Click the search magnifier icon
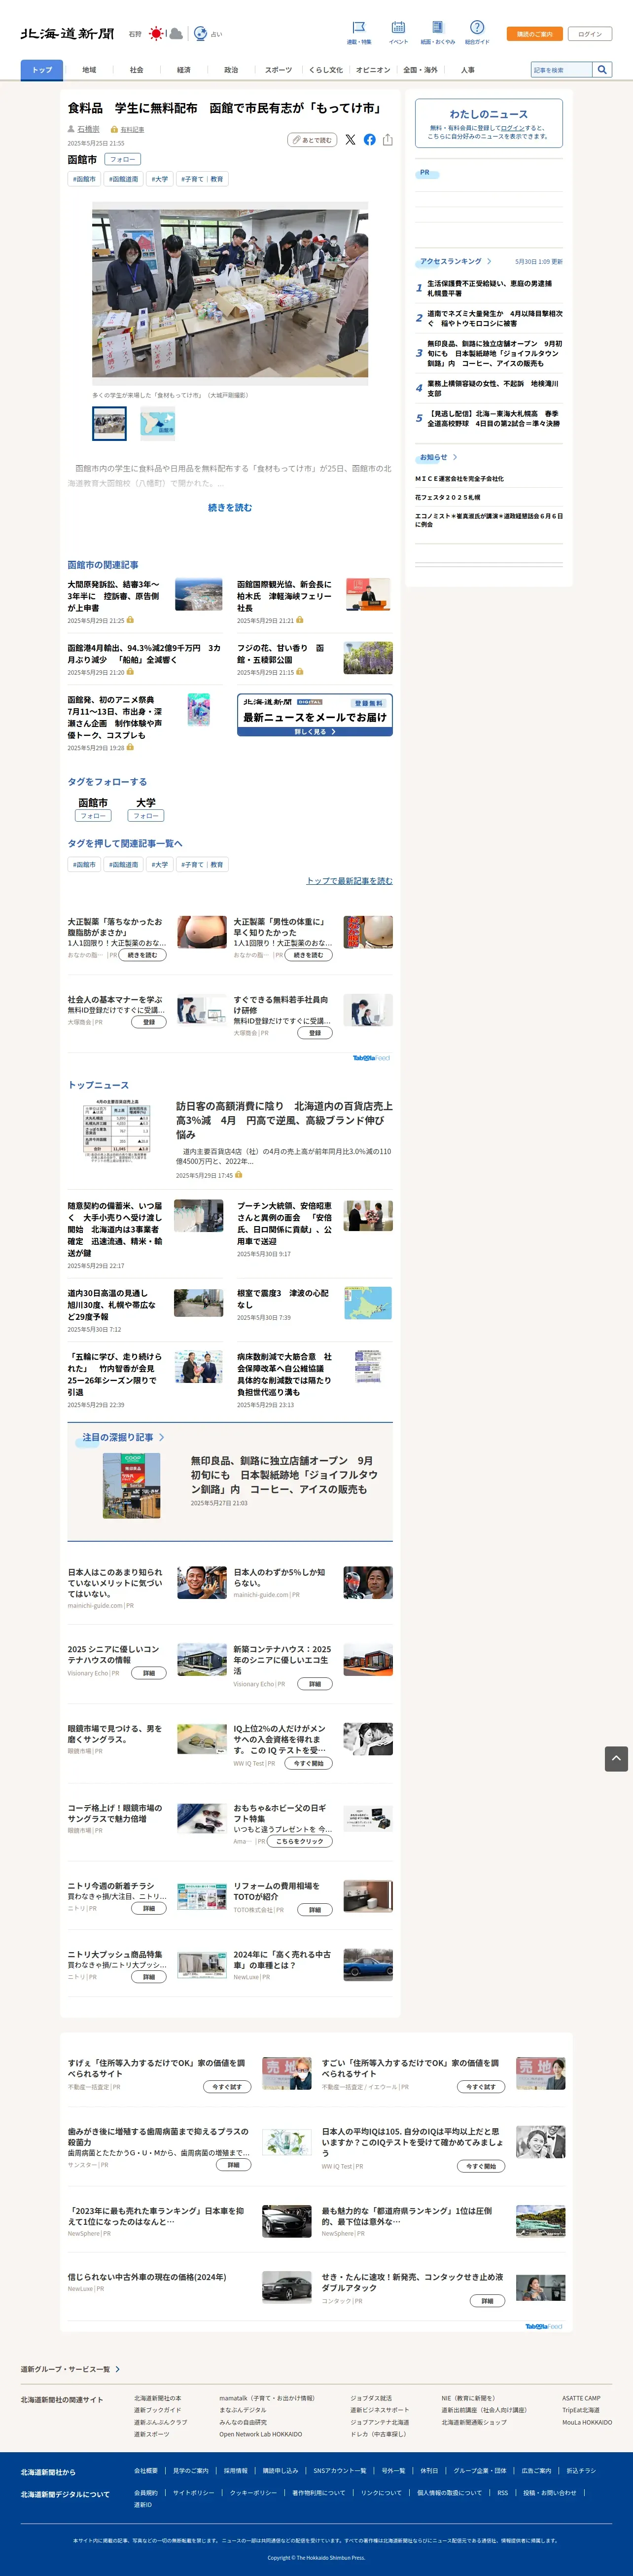633x2576 pixels. 602,70
